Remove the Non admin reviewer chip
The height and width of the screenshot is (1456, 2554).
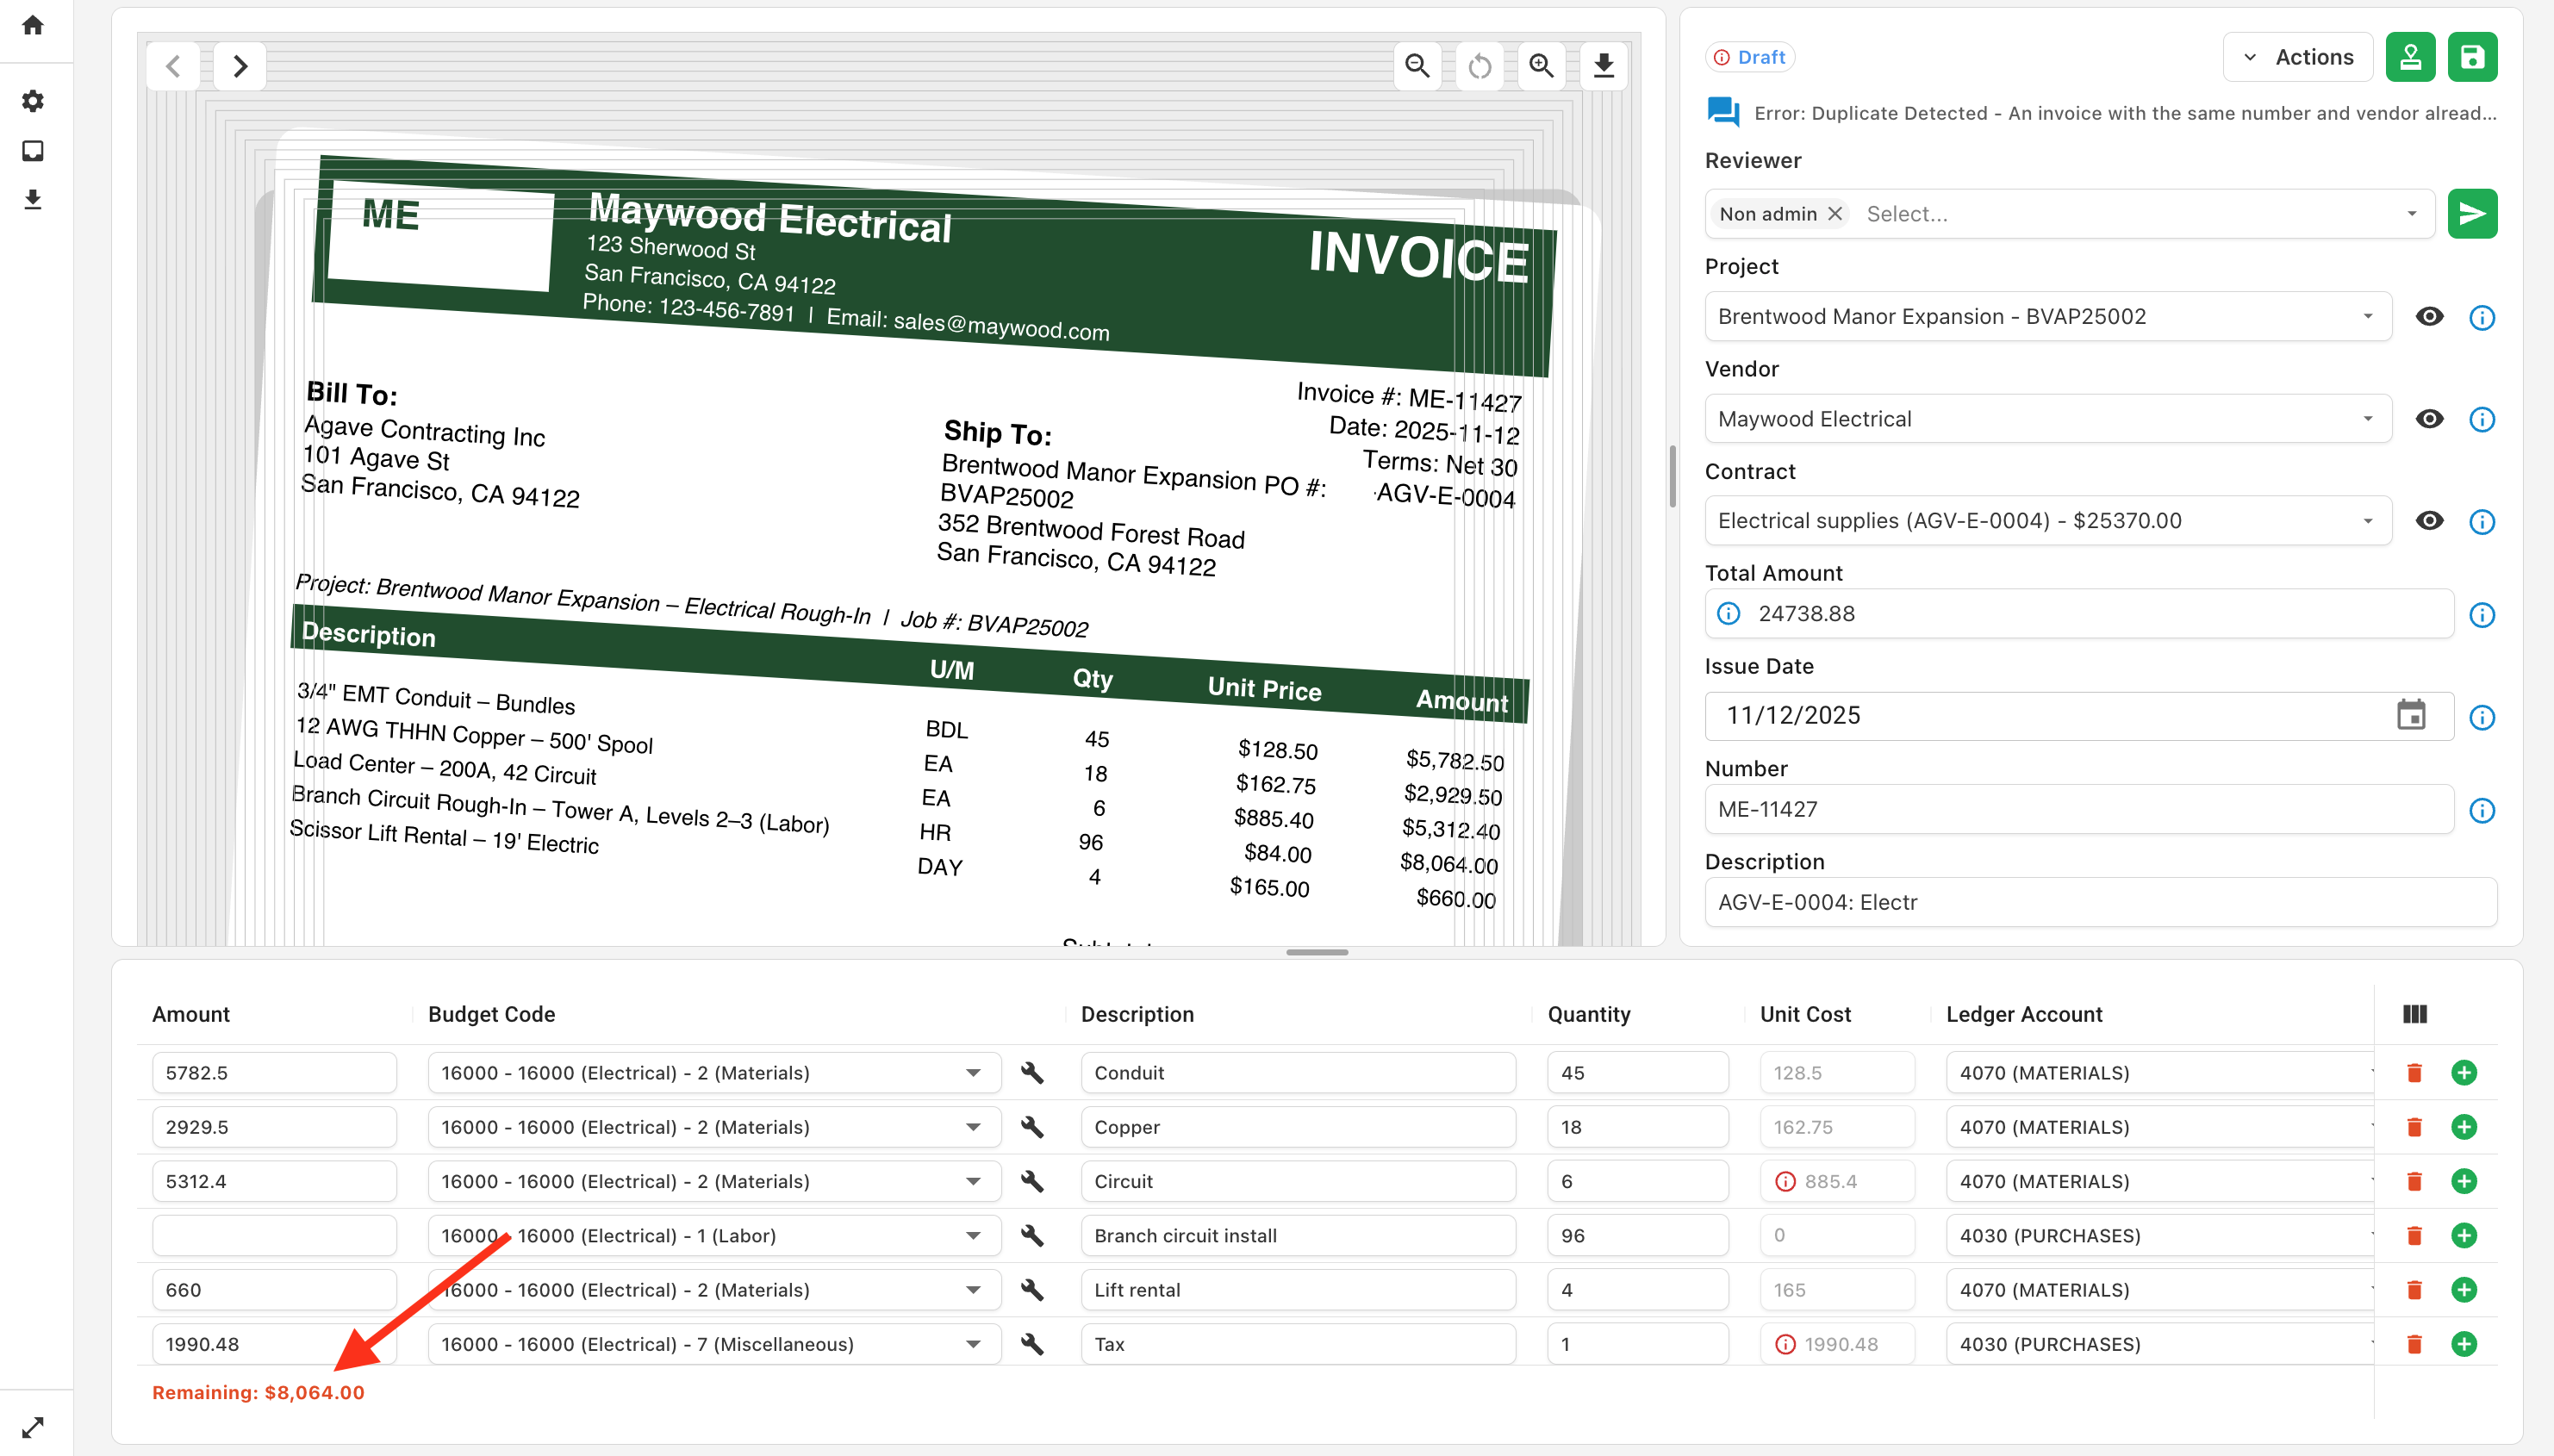pos(1835,213)
